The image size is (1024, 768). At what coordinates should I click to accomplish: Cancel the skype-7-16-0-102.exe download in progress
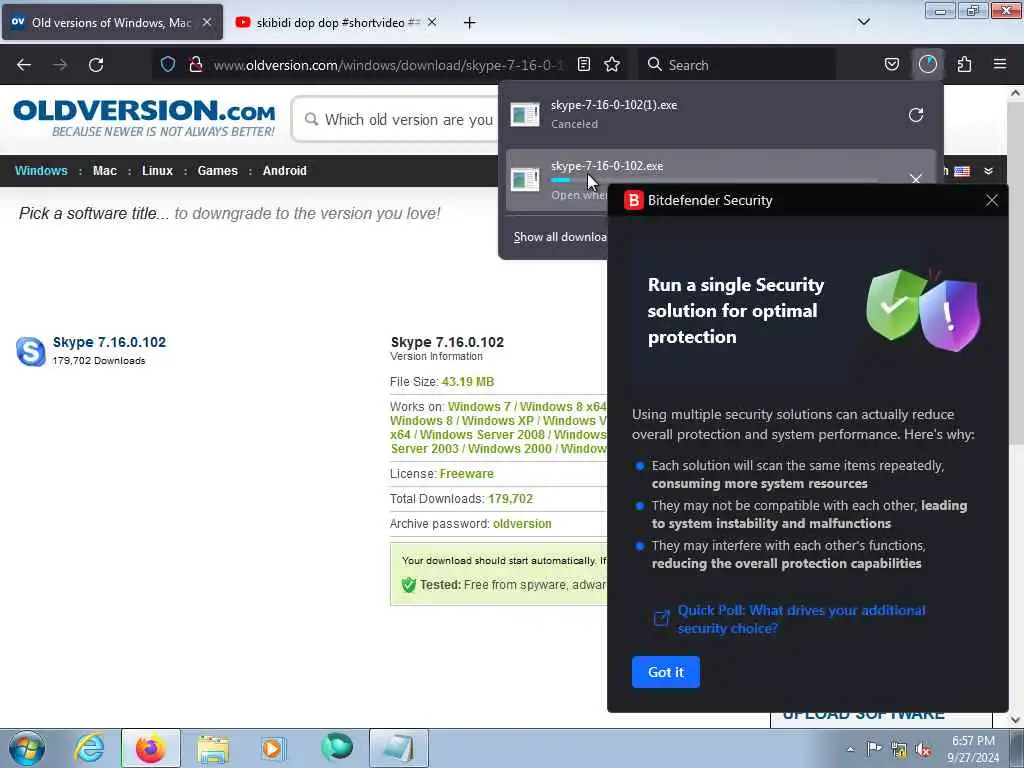point(916,178)
